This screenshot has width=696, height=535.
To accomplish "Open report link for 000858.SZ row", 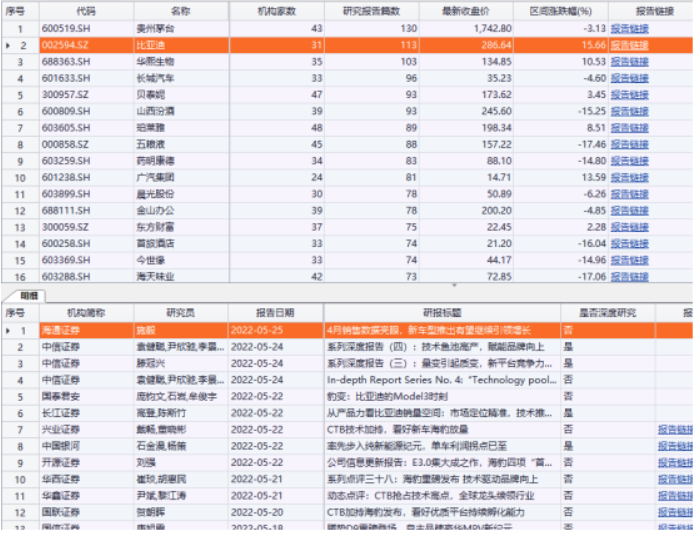I will coord(629,145).
